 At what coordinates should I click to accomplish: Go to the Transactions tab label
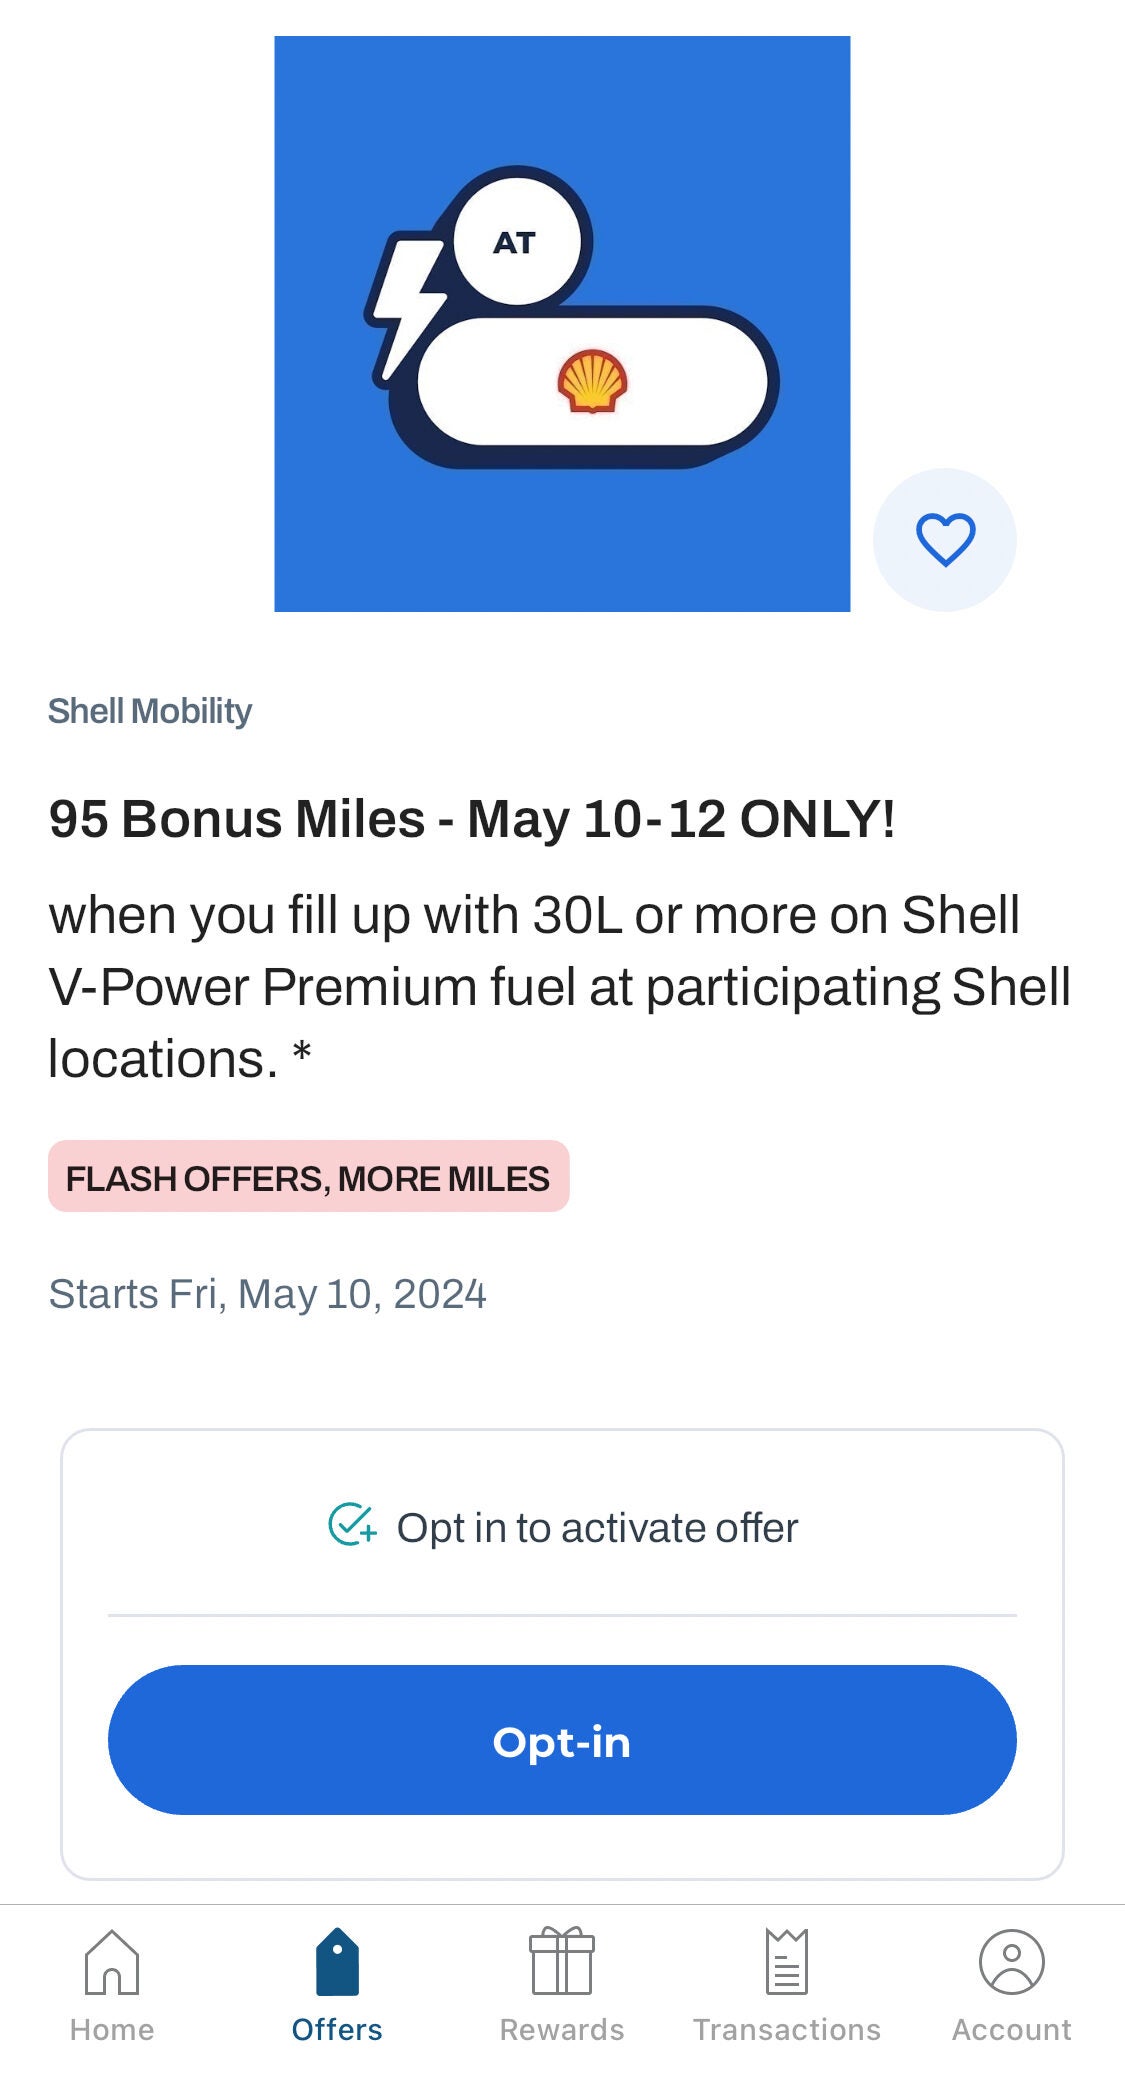787,2030
